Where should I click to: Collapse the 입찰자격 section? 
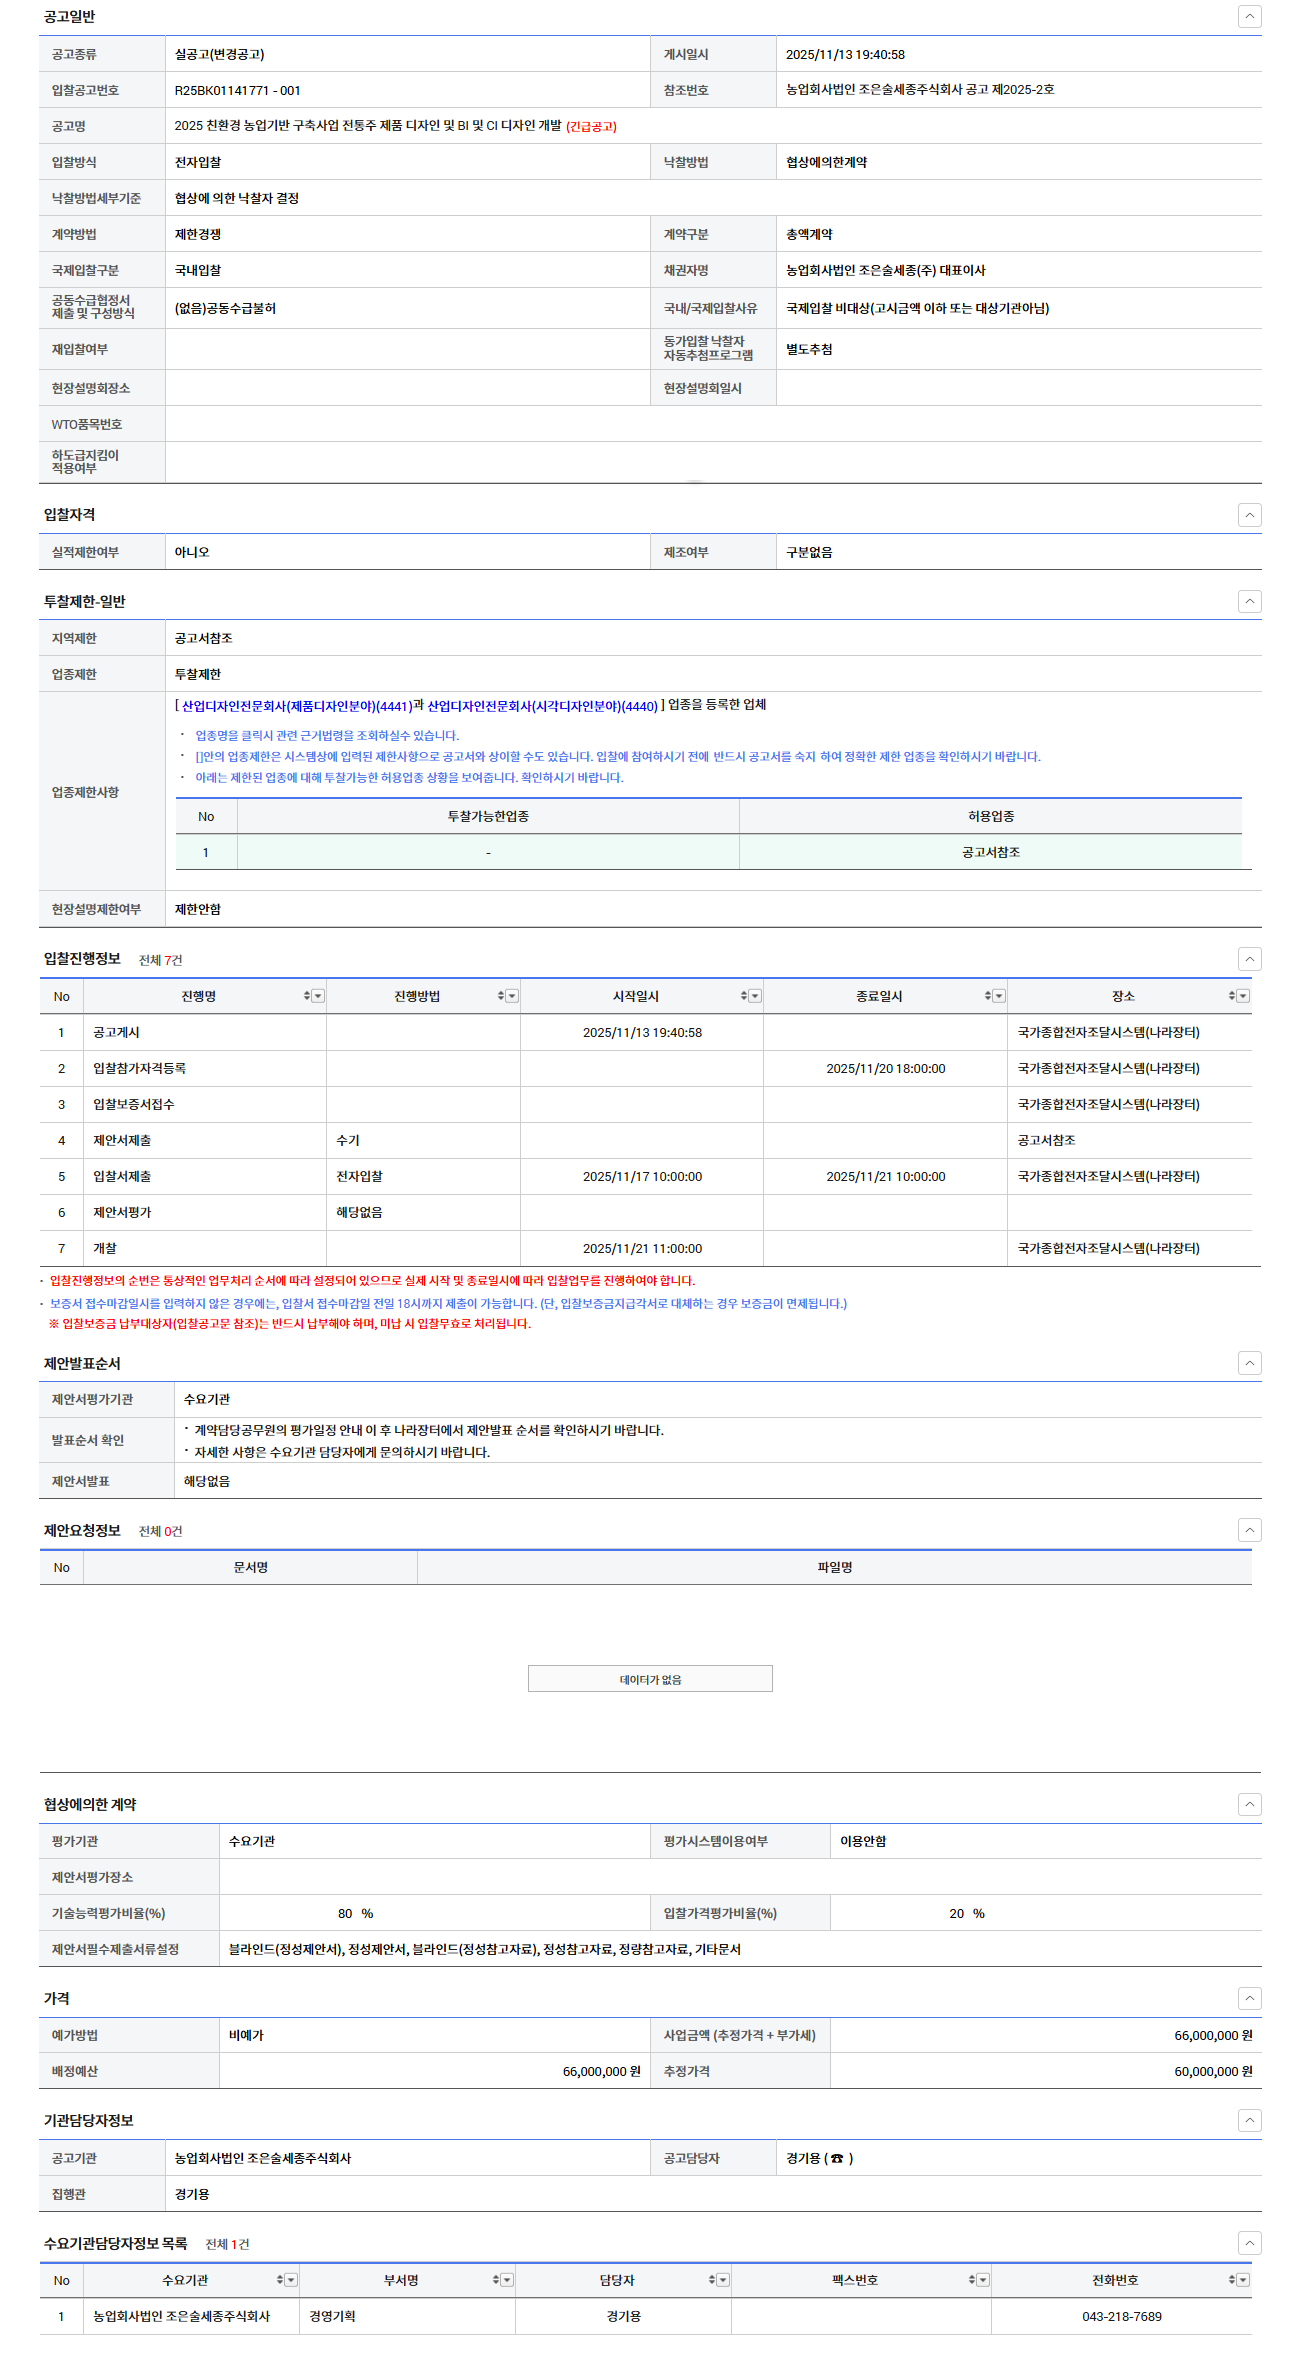click(x=1249, y=515)
